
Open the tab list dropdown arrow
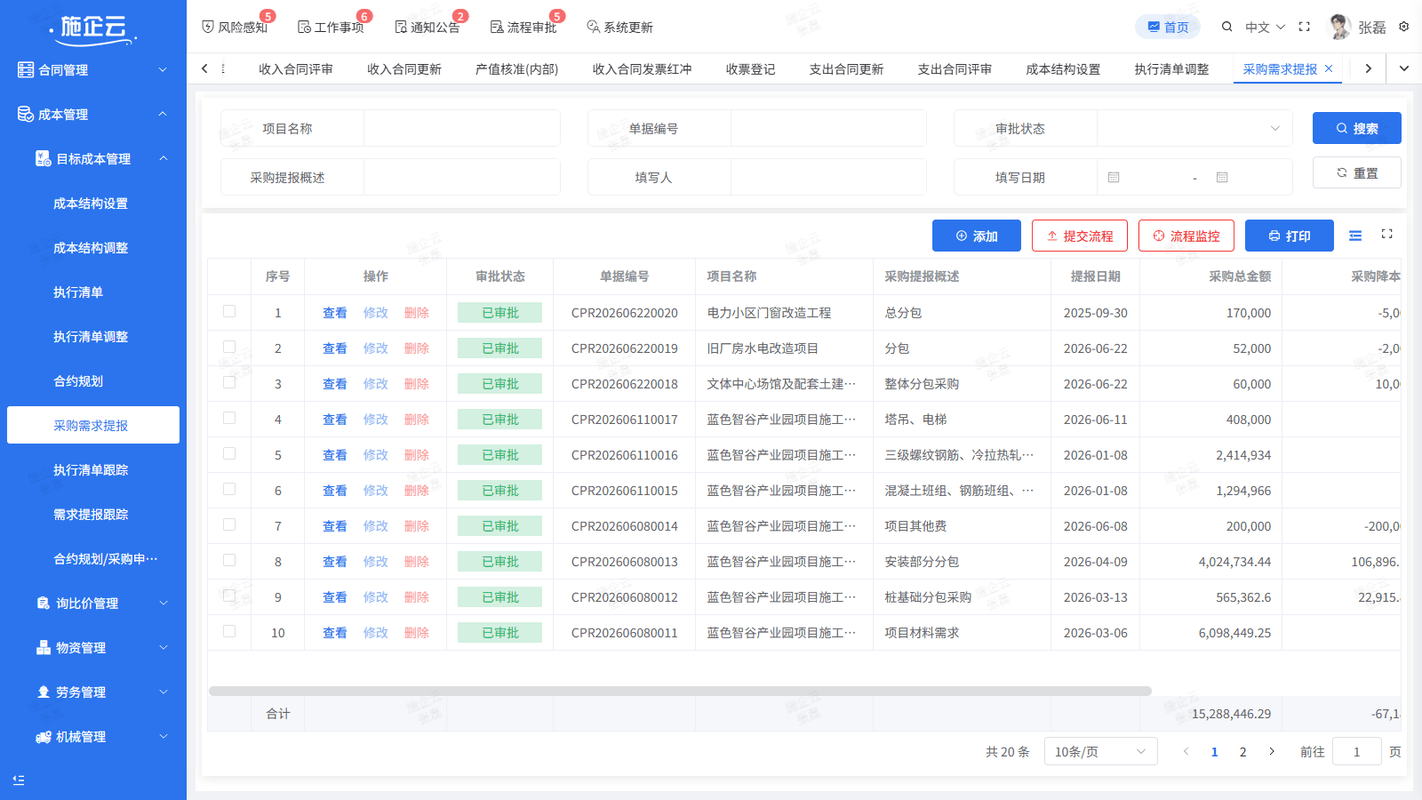(1404, 69)
